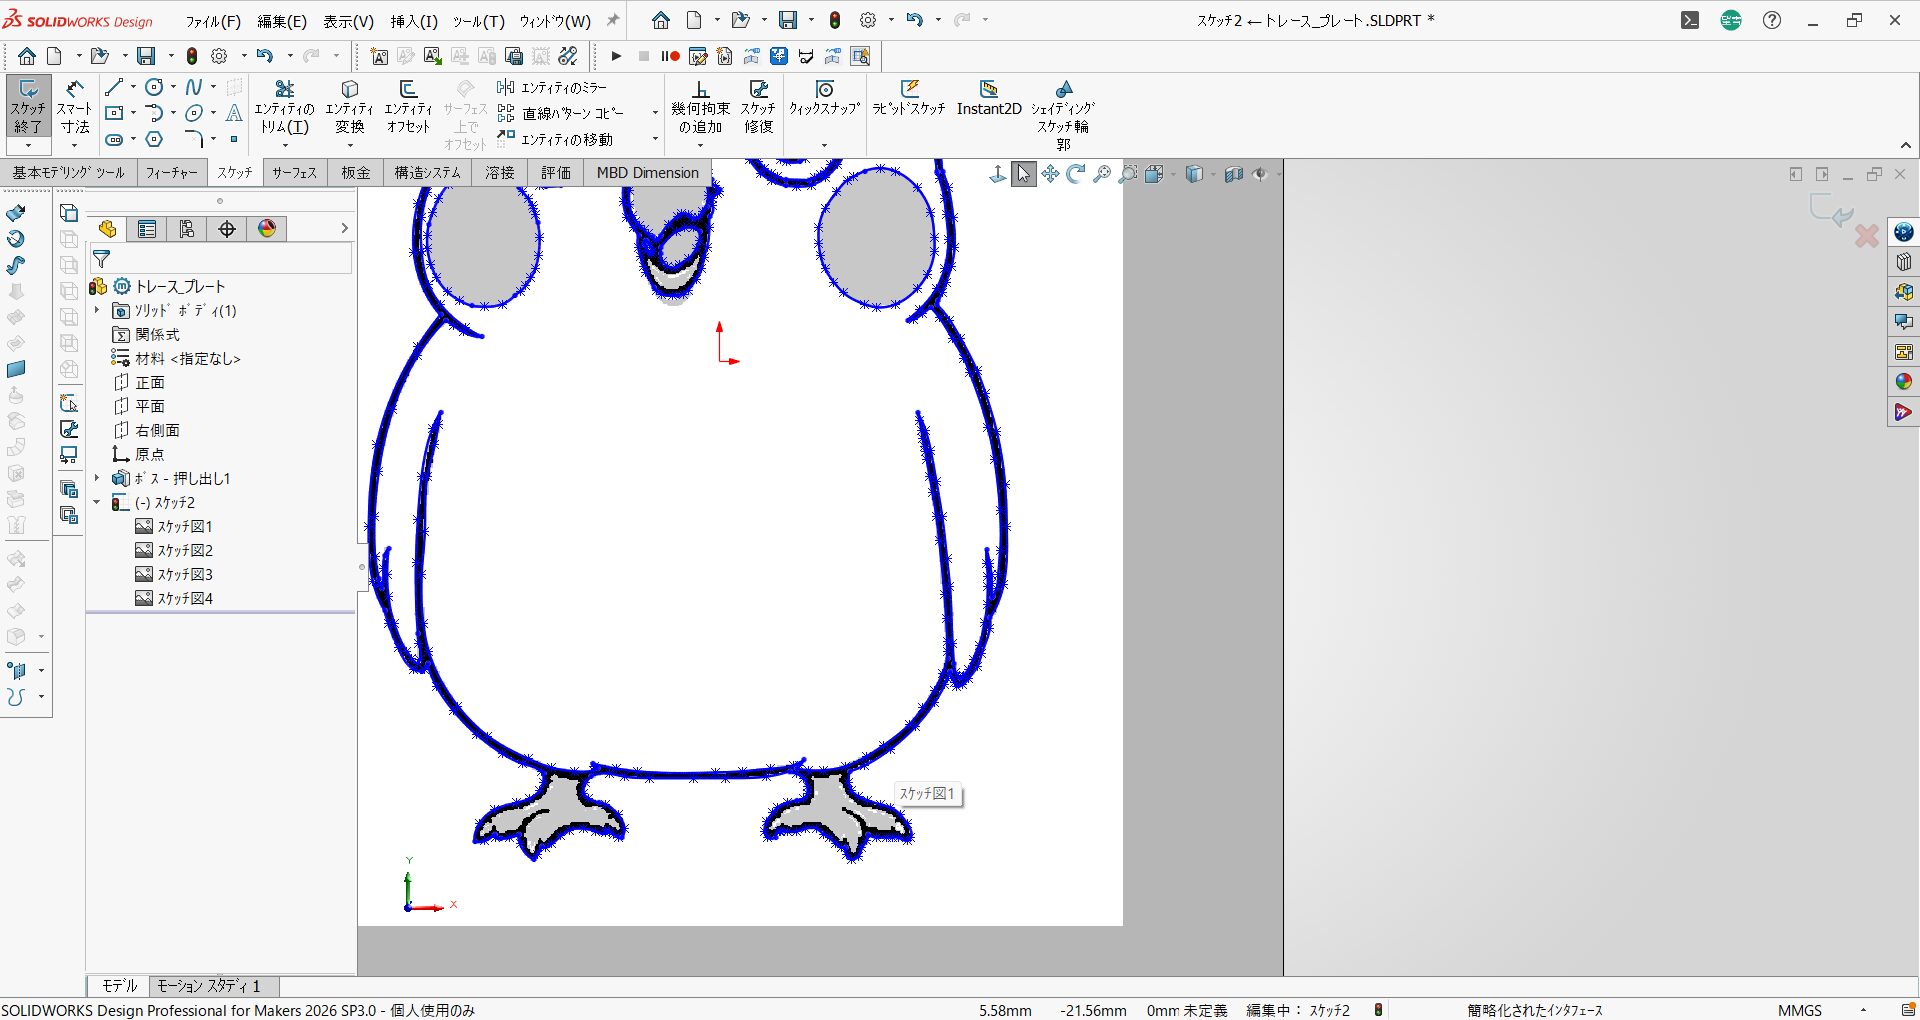Click the Swept Surface icon in left toolbar
The width and height of the screenshot is (1920, 1020).
[16, 265]
